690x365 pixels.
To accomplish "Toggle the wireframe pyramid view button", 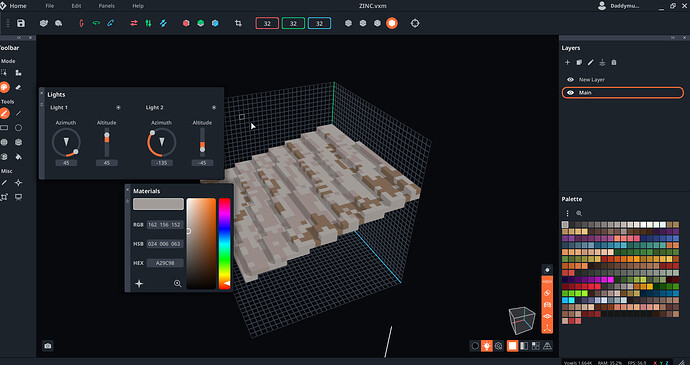I will [547, 346].
